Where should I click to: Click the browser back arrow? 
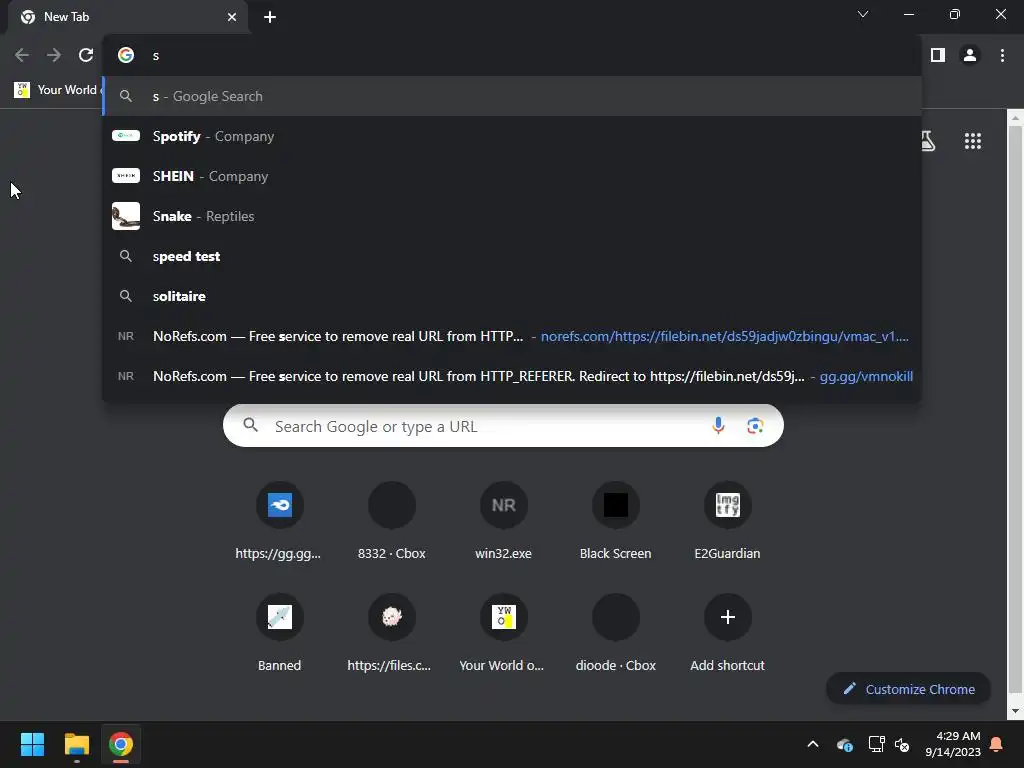pyautogui.click(x=22, y=56)
